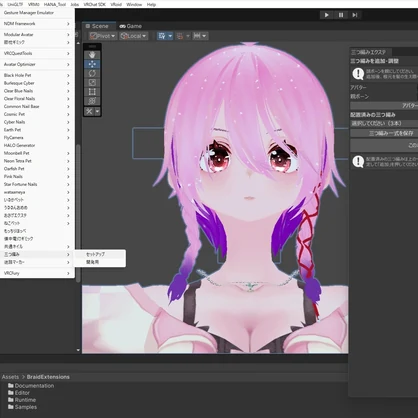This screenshot has width=418, height=418.
Task: Open the 選択してください braid dropdown
Action: [384, 123]
